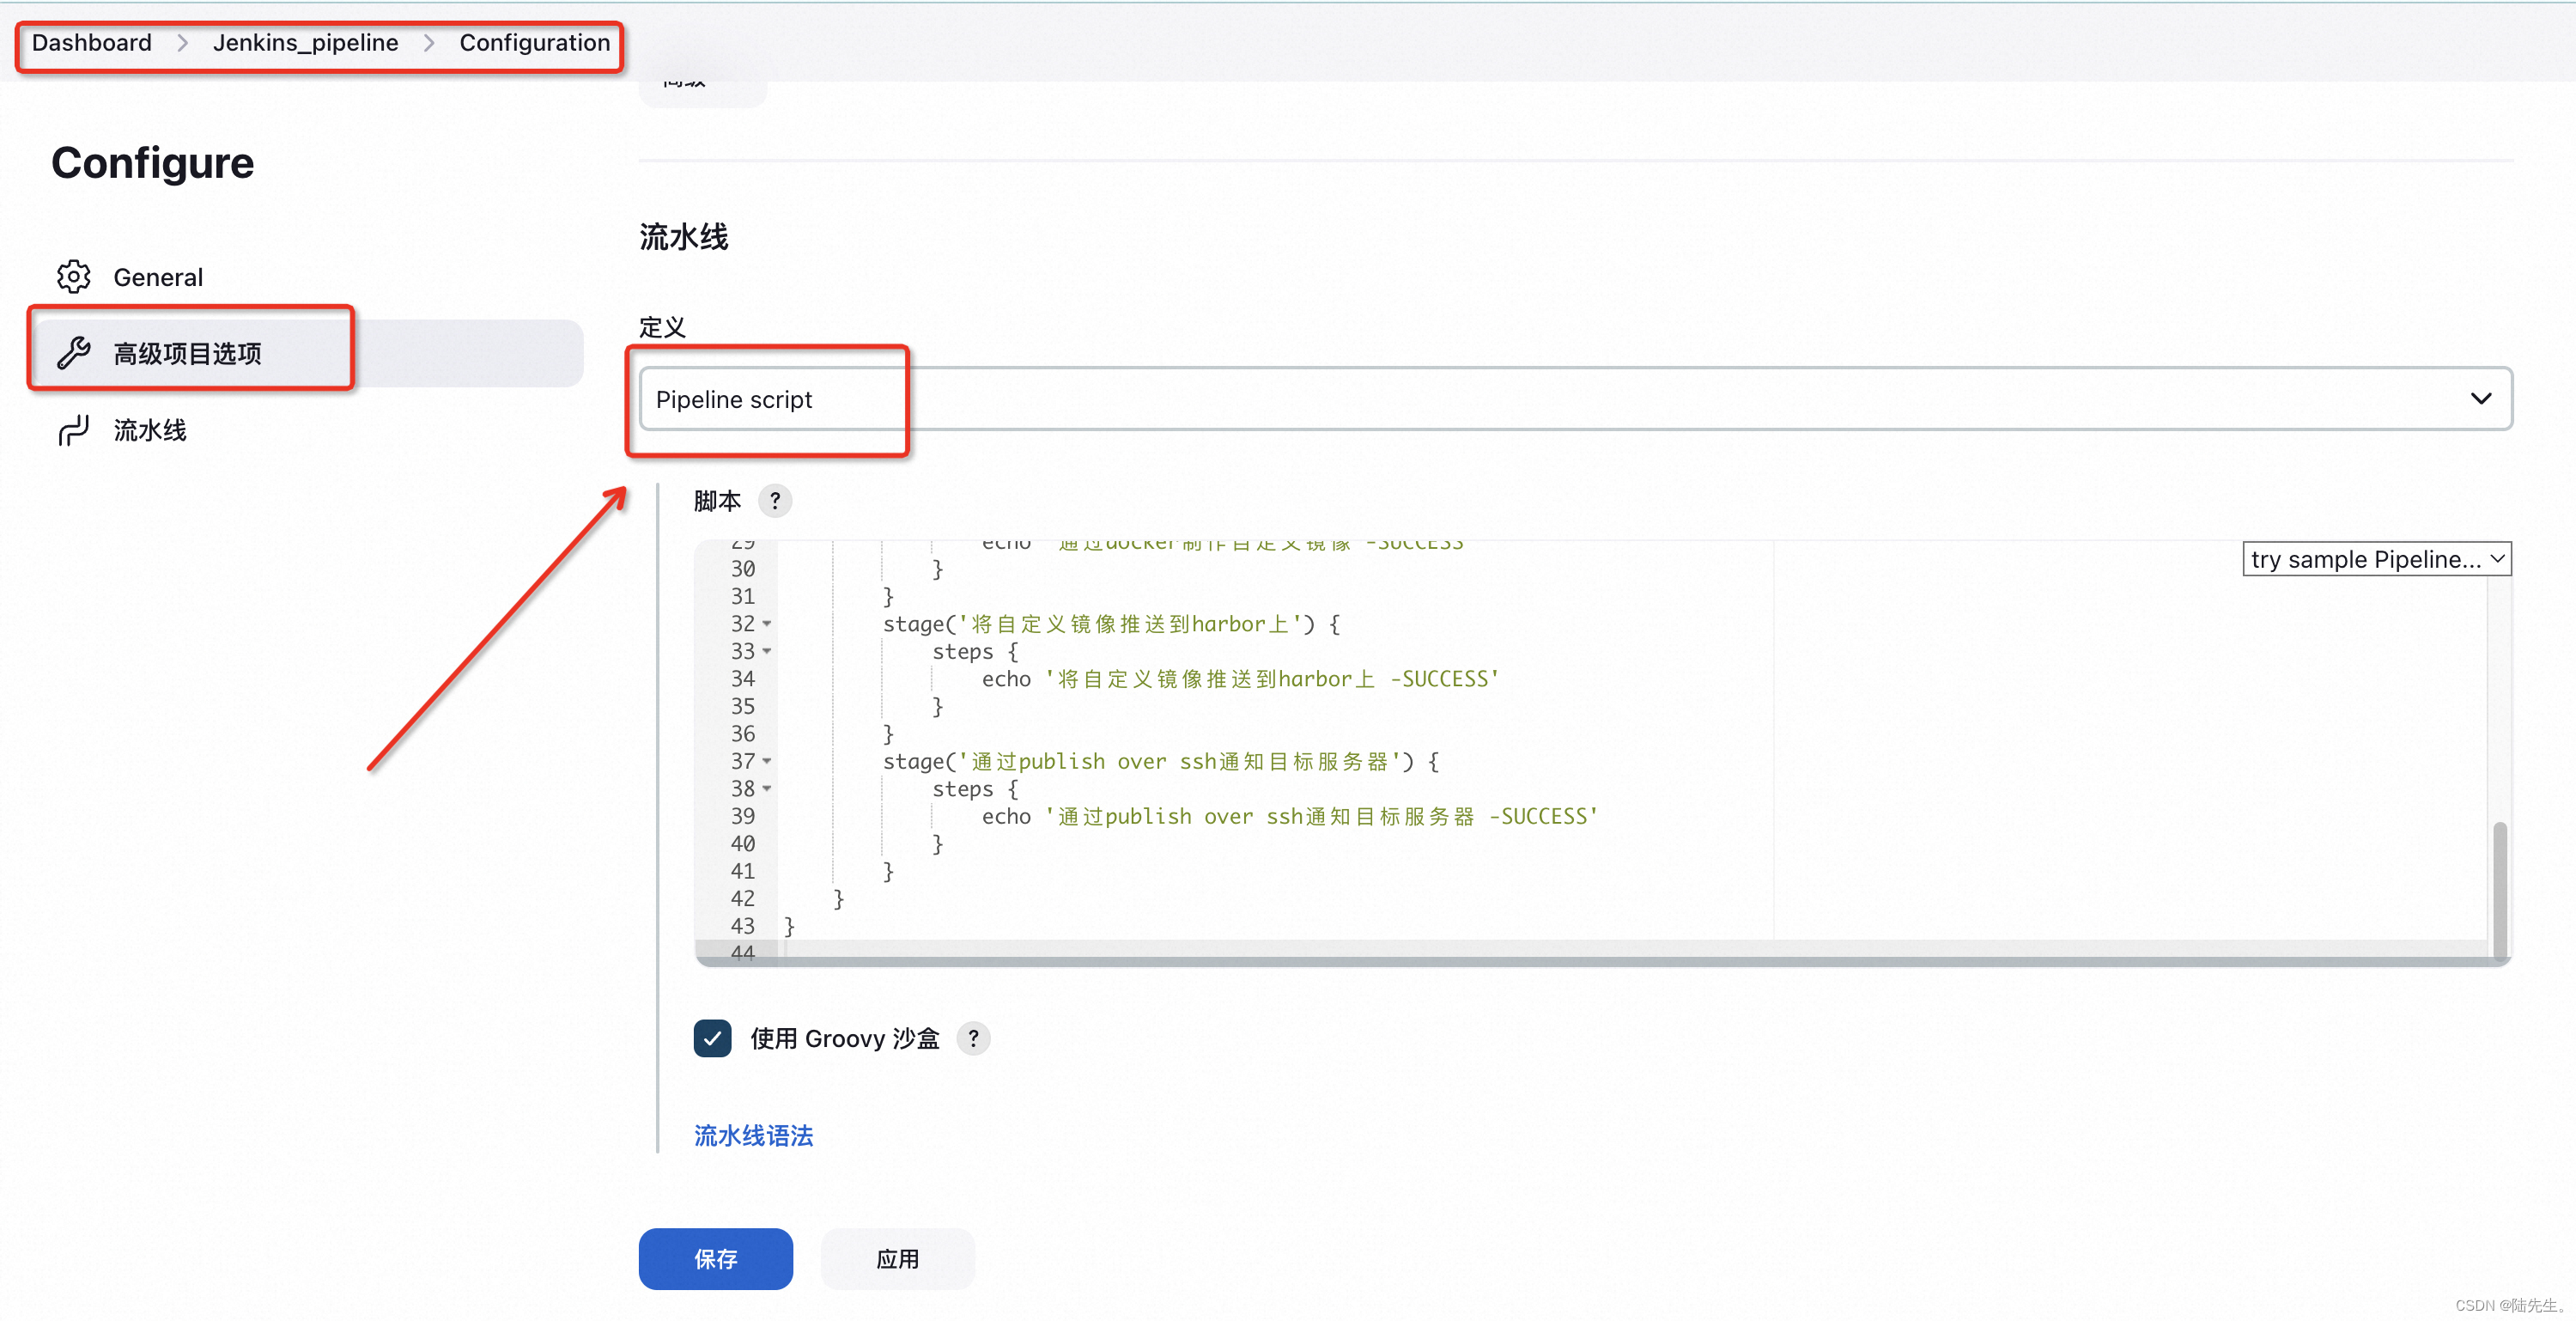Click the 流水线 pipeline icon in sidebar
This screenshot has width=2576, height=1321.
[x=73, y=430]
